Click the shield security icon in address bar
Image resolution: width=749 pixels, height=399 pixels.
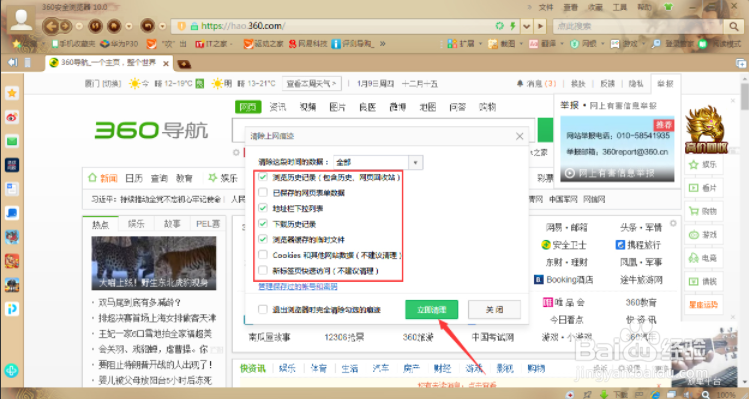click(x=182, y=26)
